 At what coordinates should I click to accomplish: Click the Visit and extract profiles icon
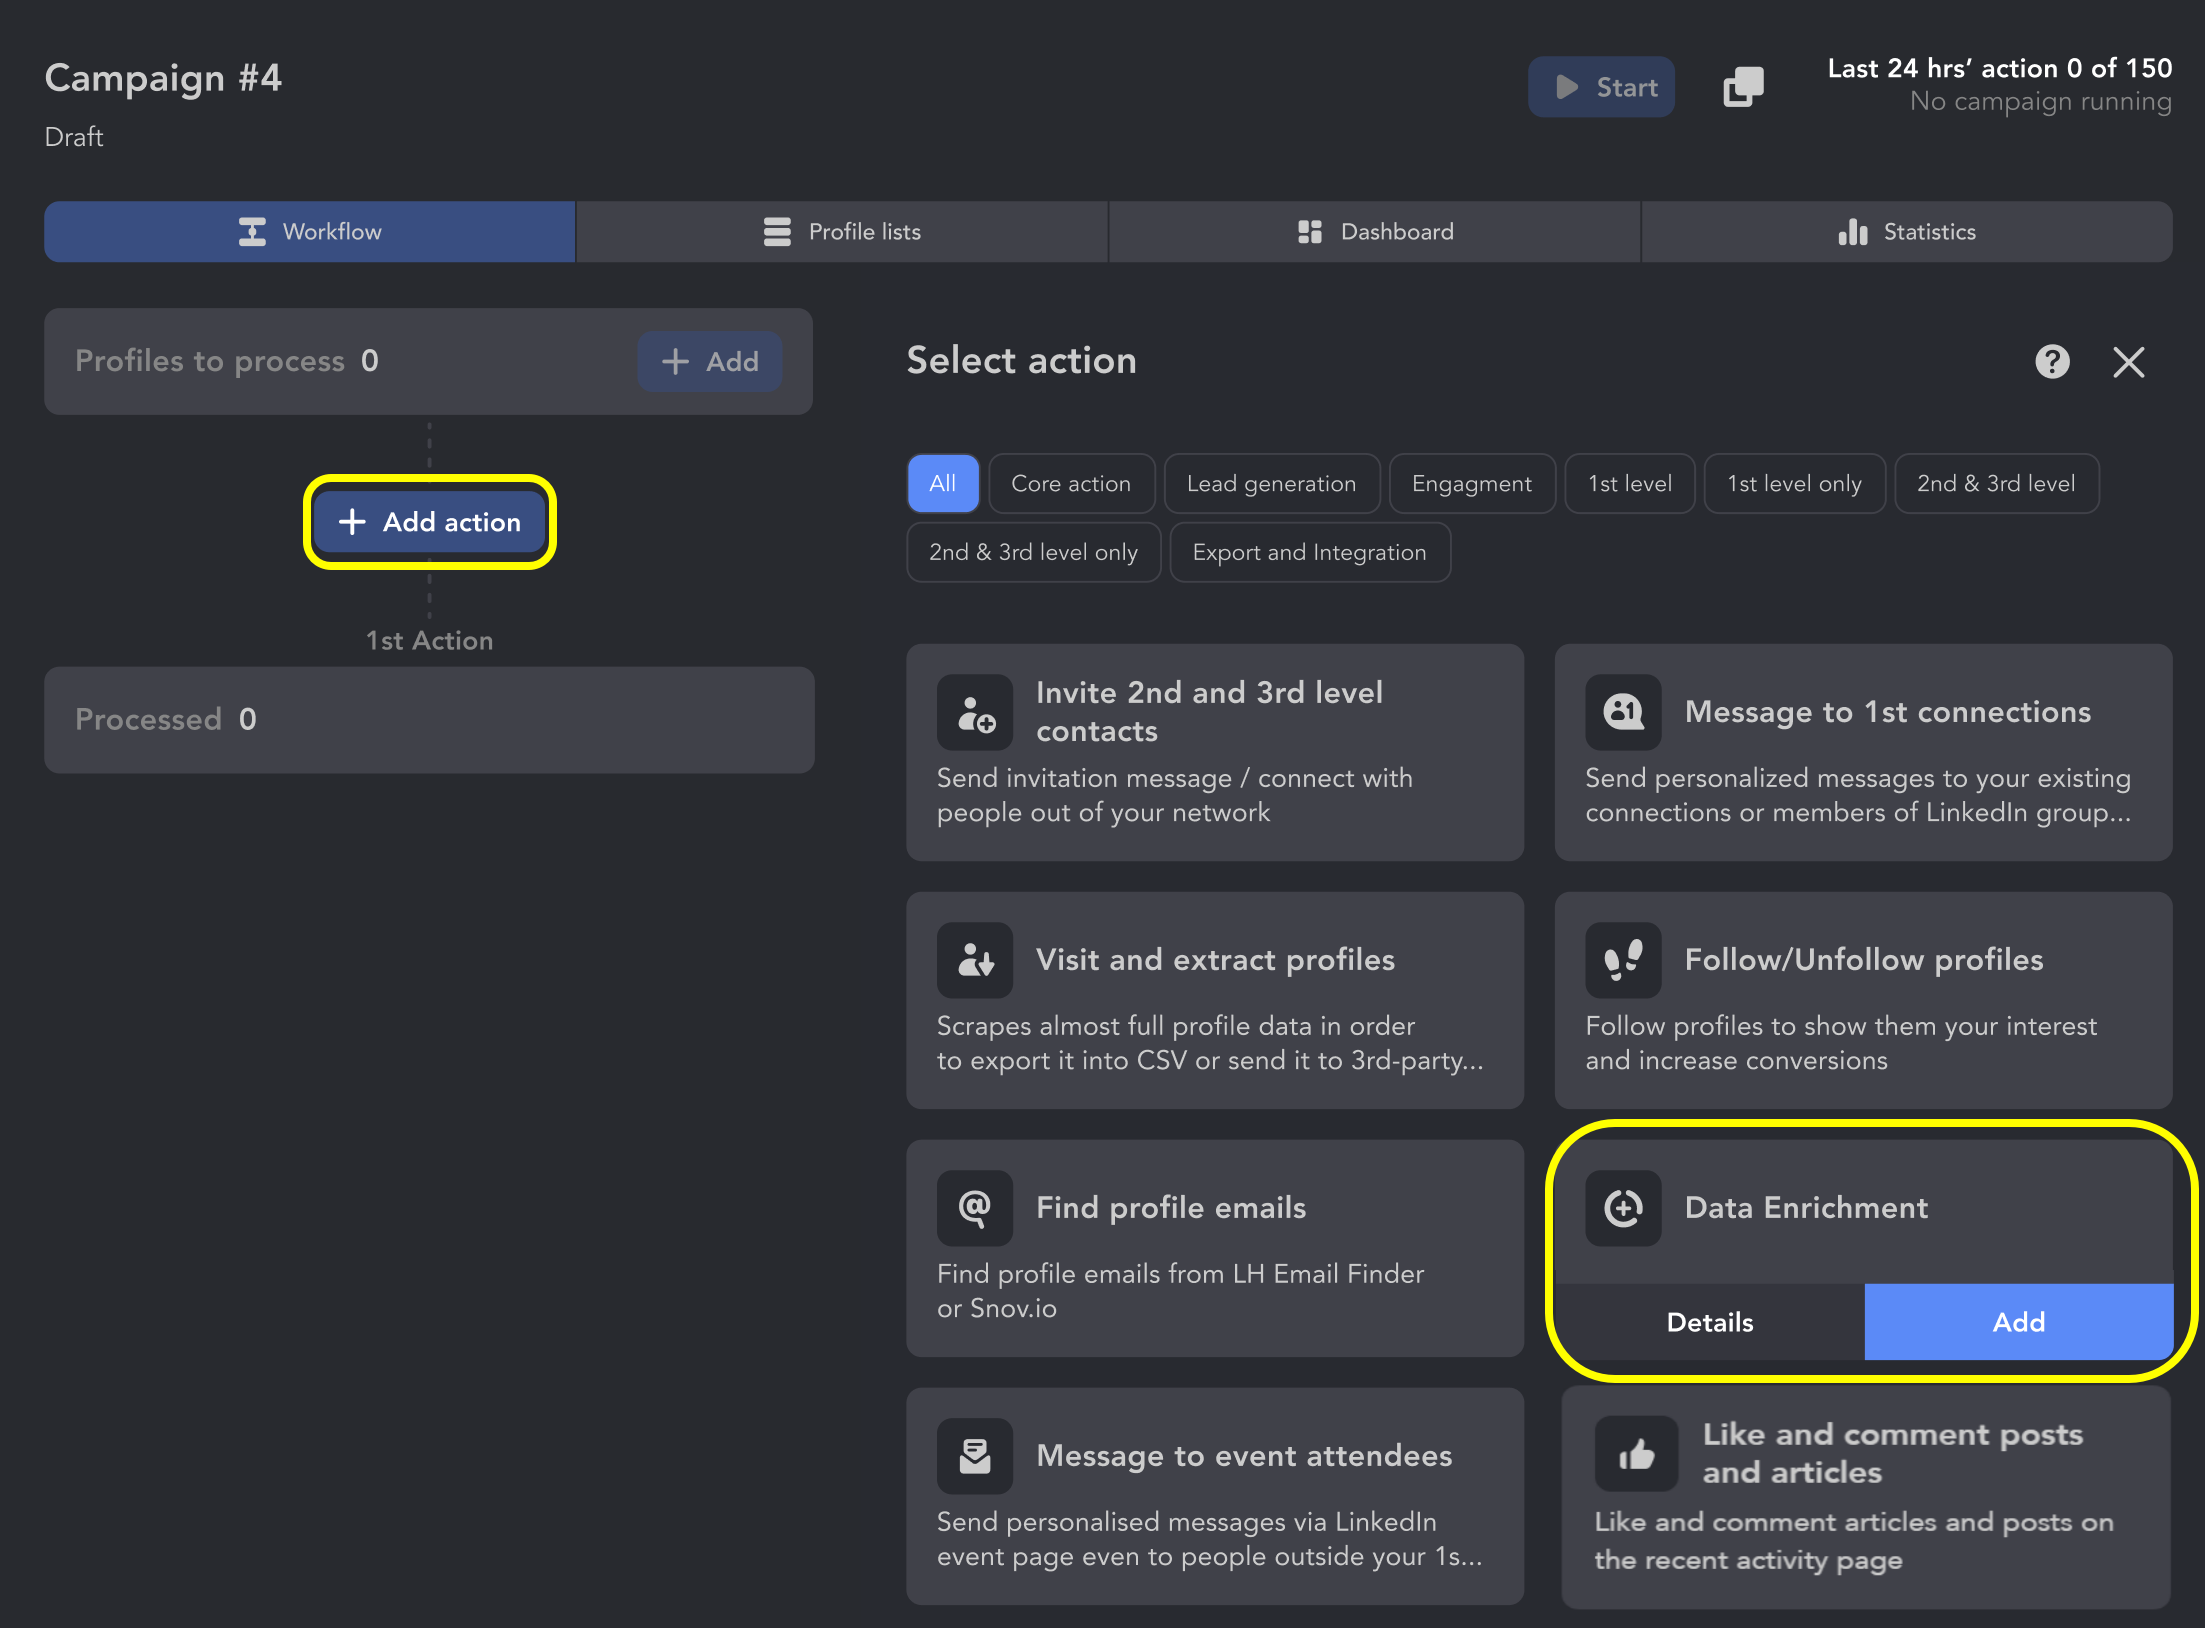[x=975, y=960]
